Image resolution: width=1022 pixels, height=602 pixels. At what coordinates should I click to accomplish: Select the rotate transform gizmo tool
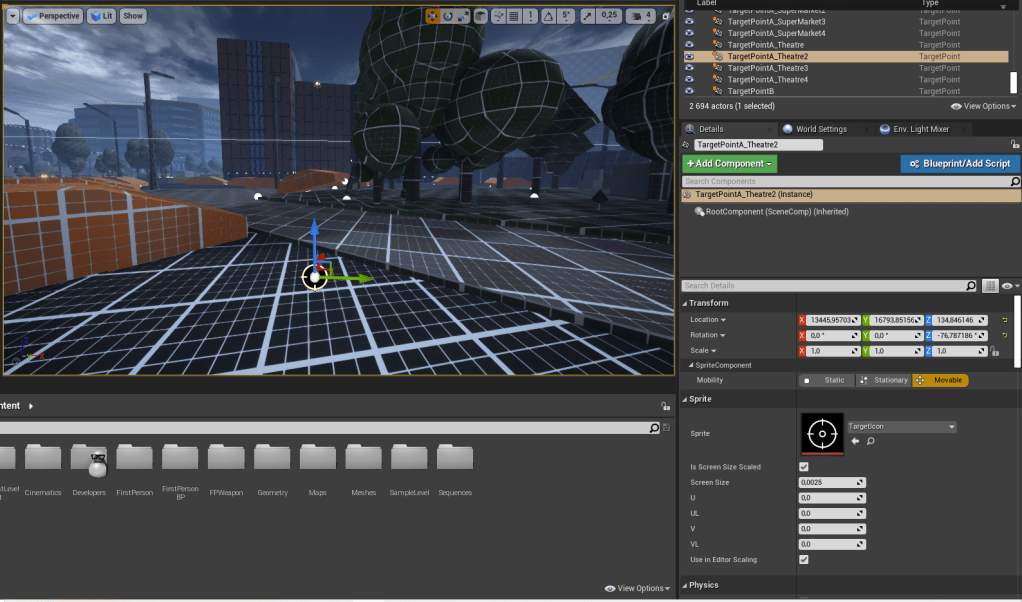(x=448, y=16)
